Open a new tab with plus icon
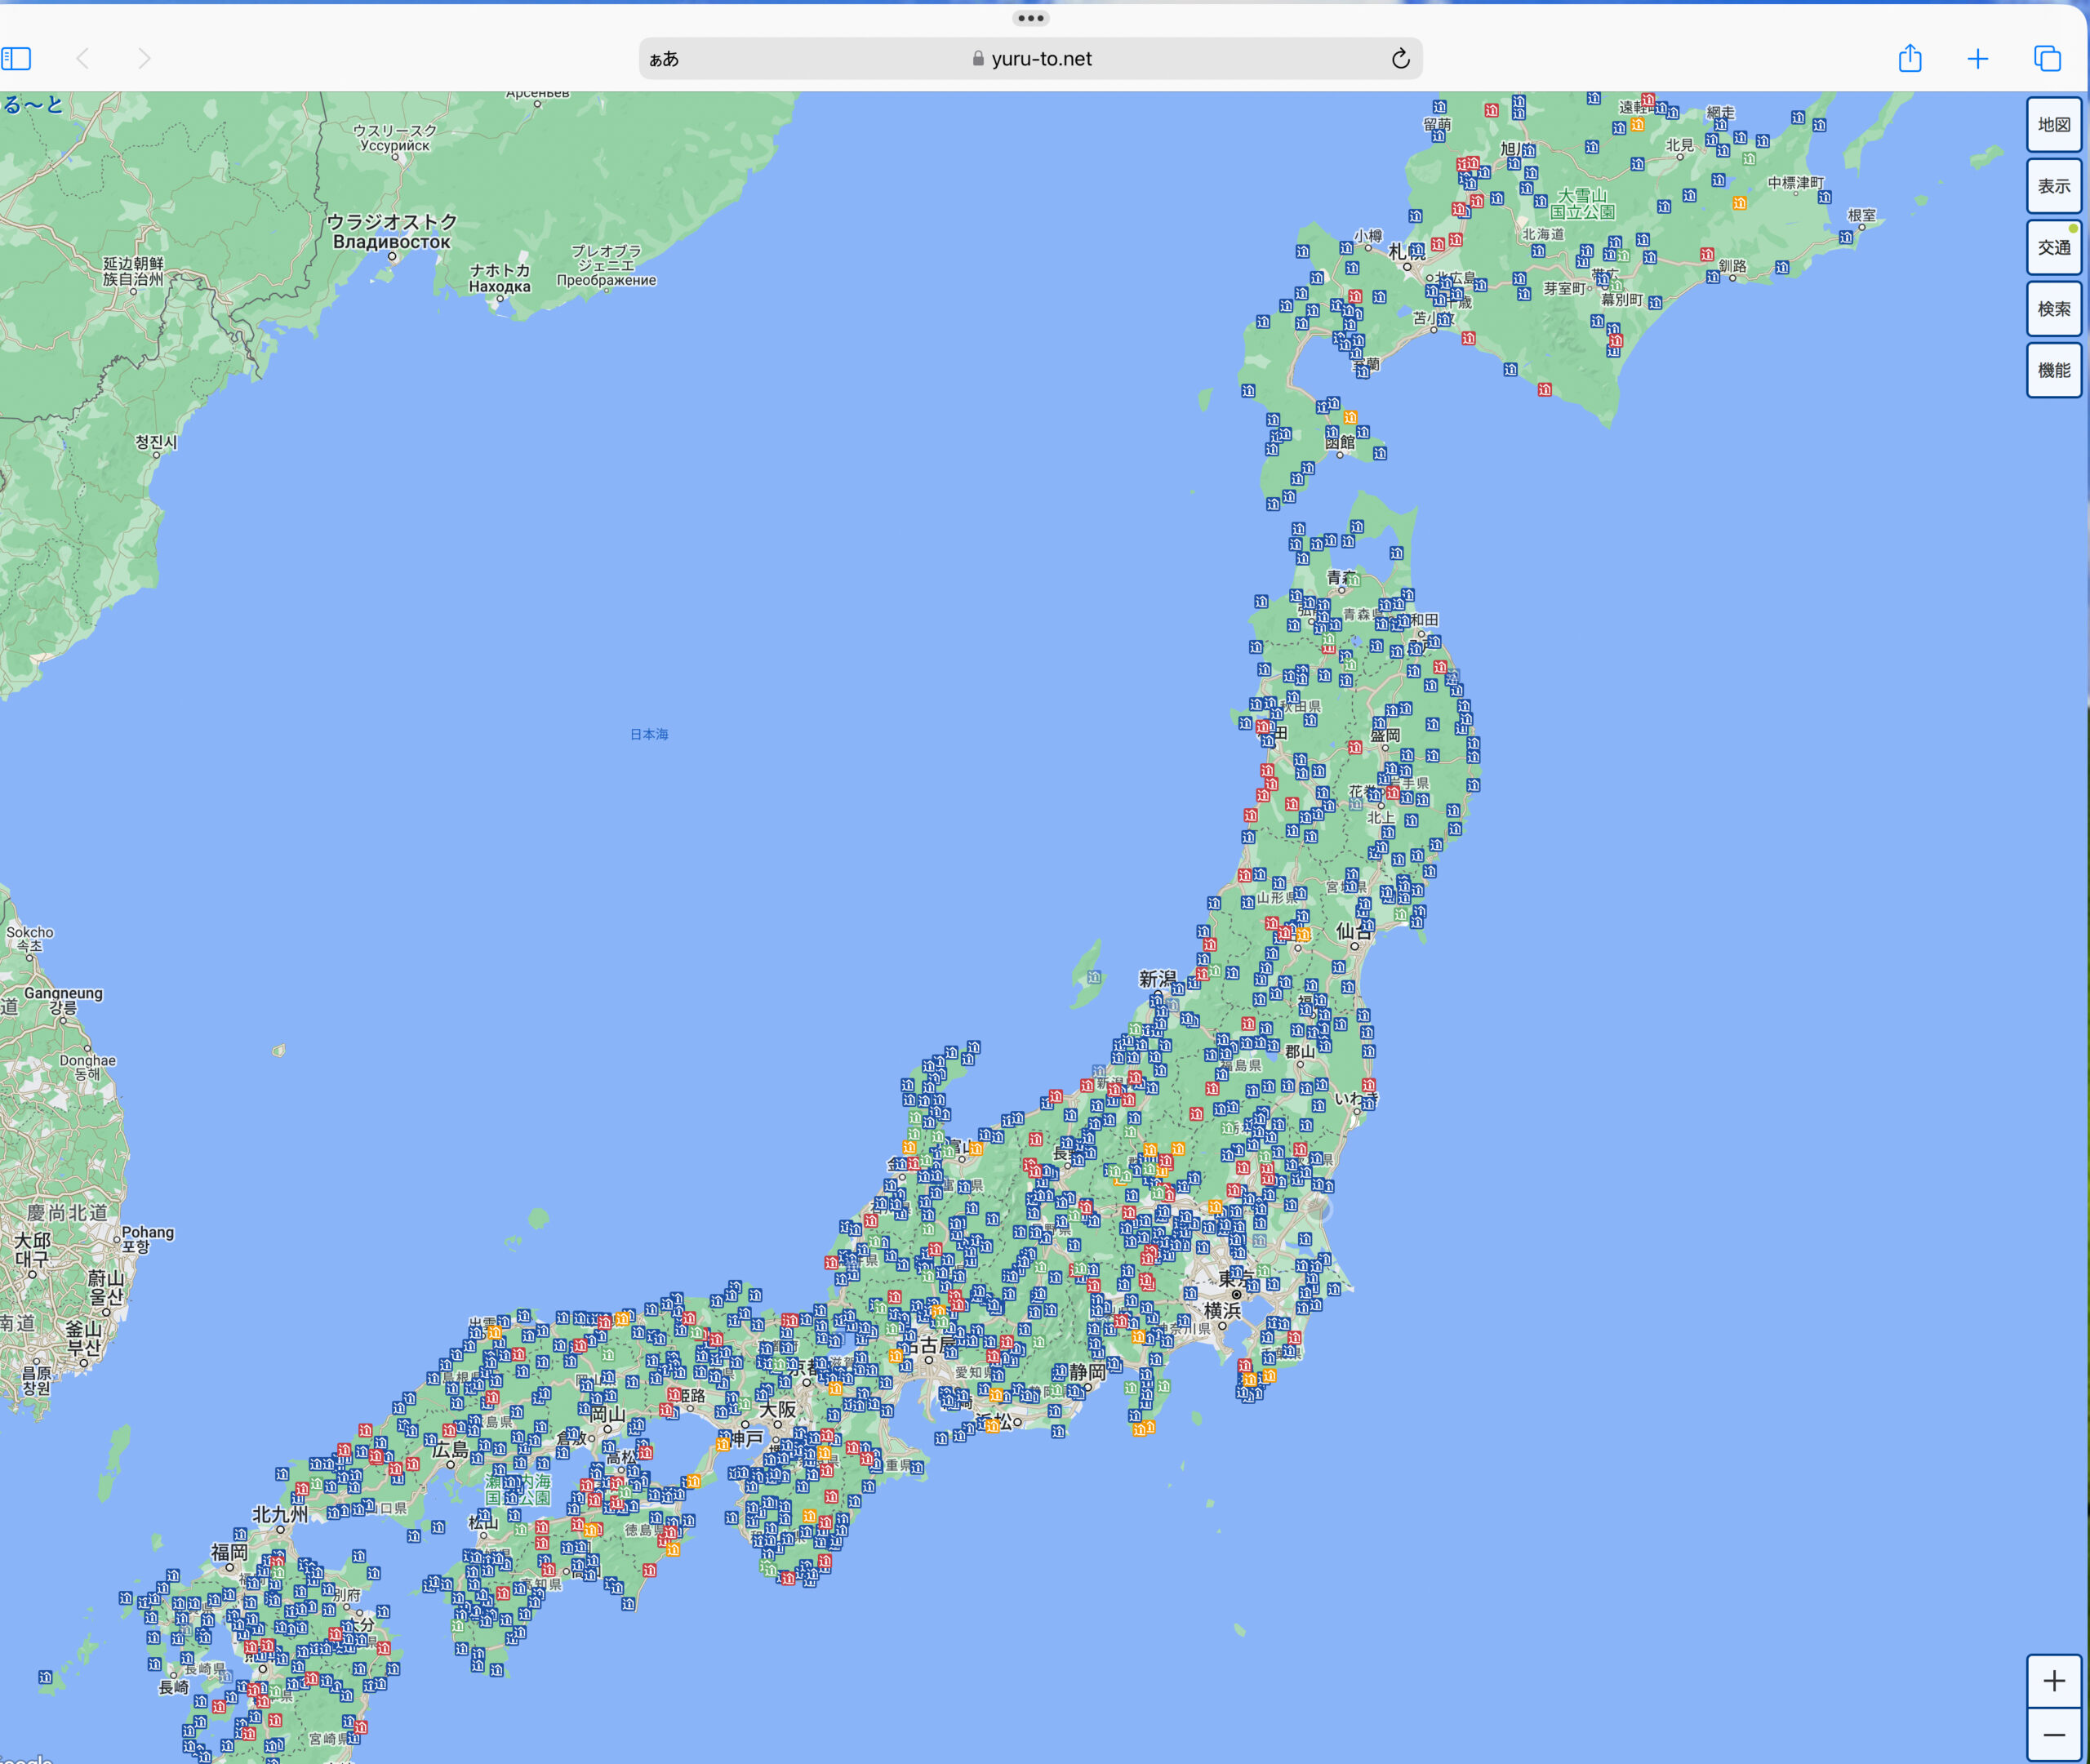This screenshot has height=1764, width=2090. click(1978, 59)
